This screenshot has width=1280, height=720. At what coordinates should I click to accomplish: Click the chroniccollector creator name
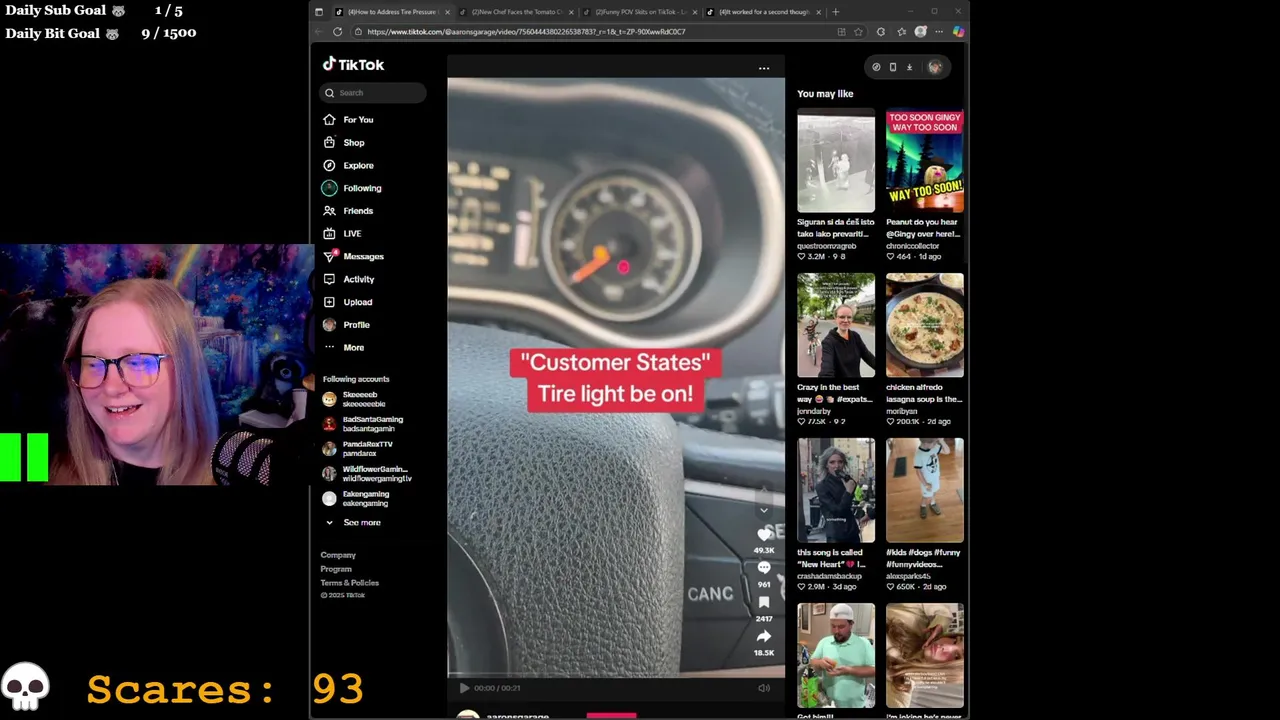[x=912, y=246]
